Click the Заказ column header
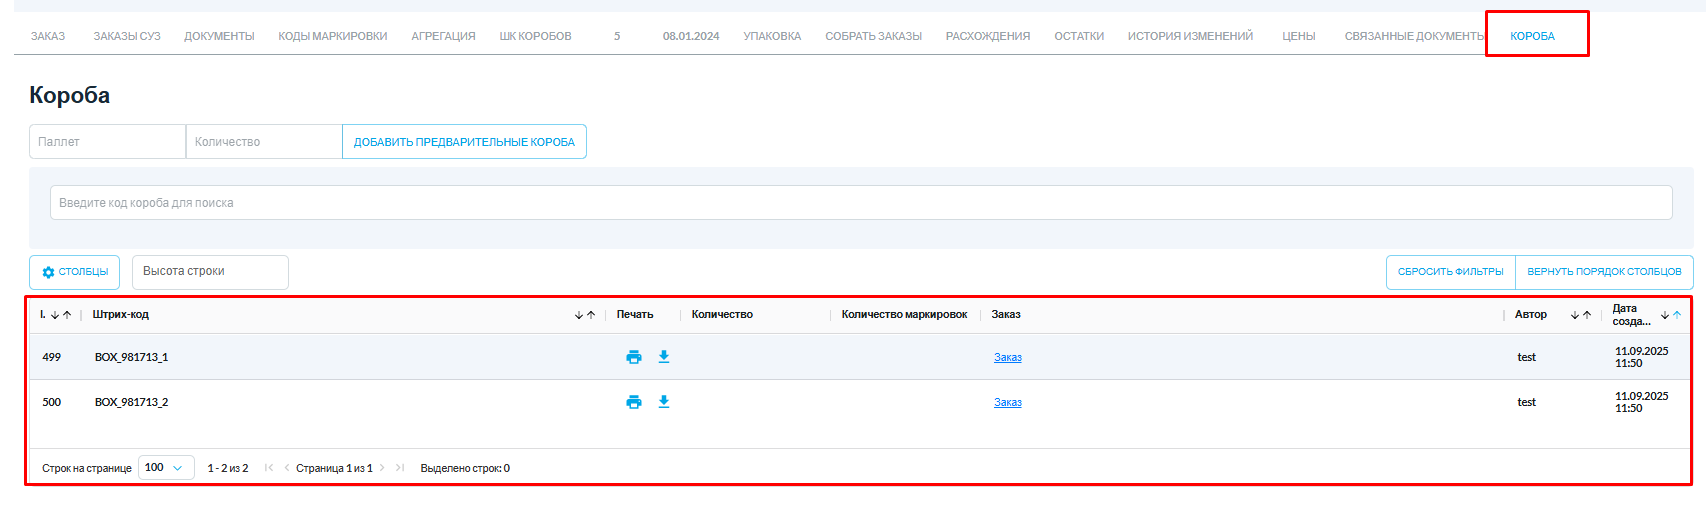This screenshot has width=1706, height=524. 1006,315
